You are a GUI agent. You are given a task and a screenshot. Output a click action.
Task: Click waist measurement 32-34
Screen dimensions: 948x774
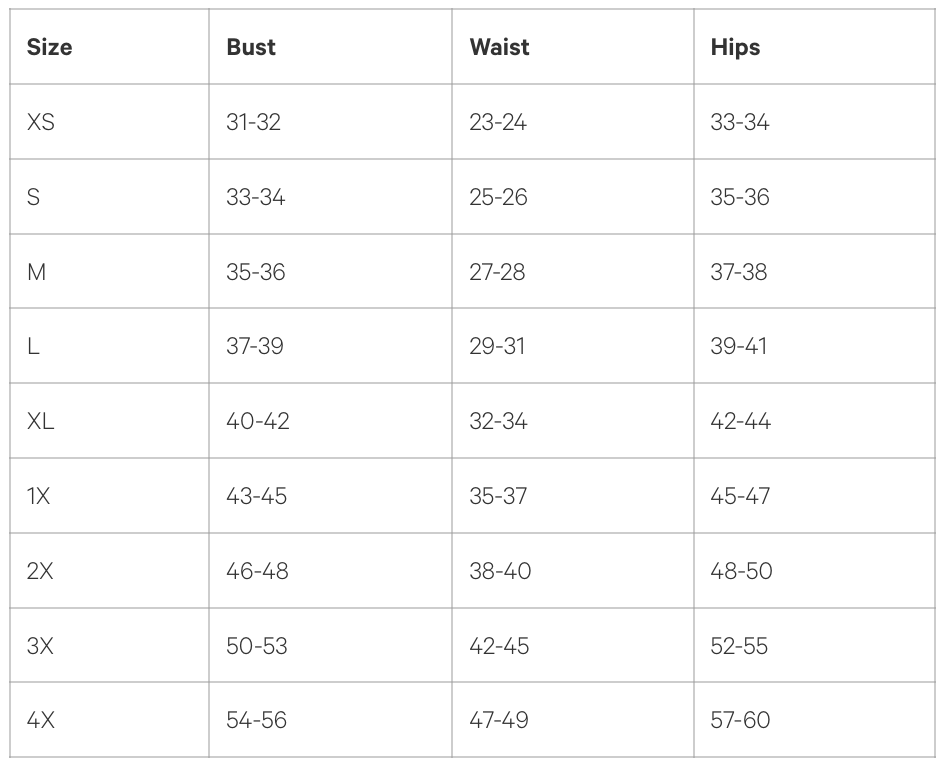click(x=498, y=421)
